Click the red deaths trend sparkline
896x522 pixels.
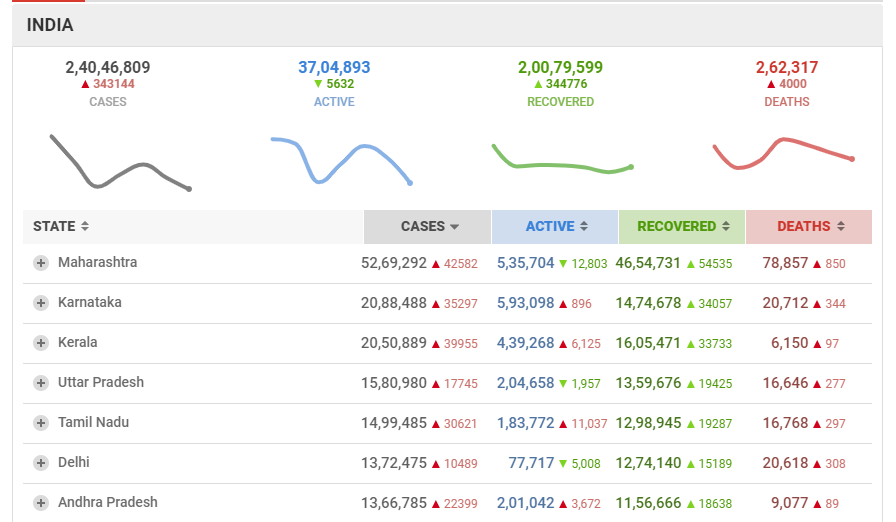(x=783, y=154)
